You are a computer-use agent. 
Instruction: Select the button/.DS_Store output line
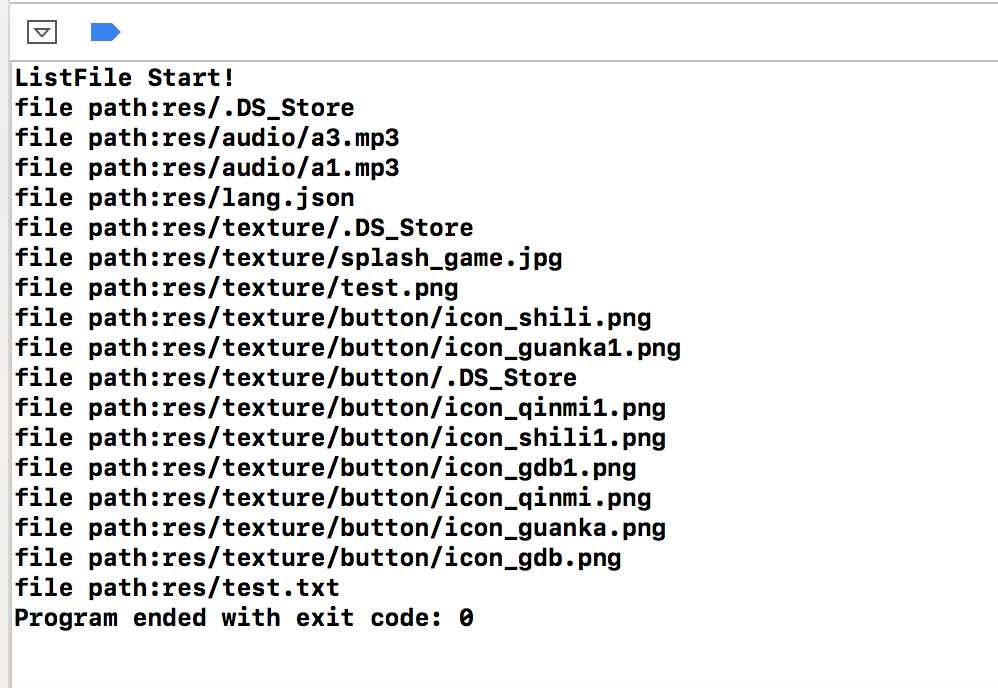296,377
